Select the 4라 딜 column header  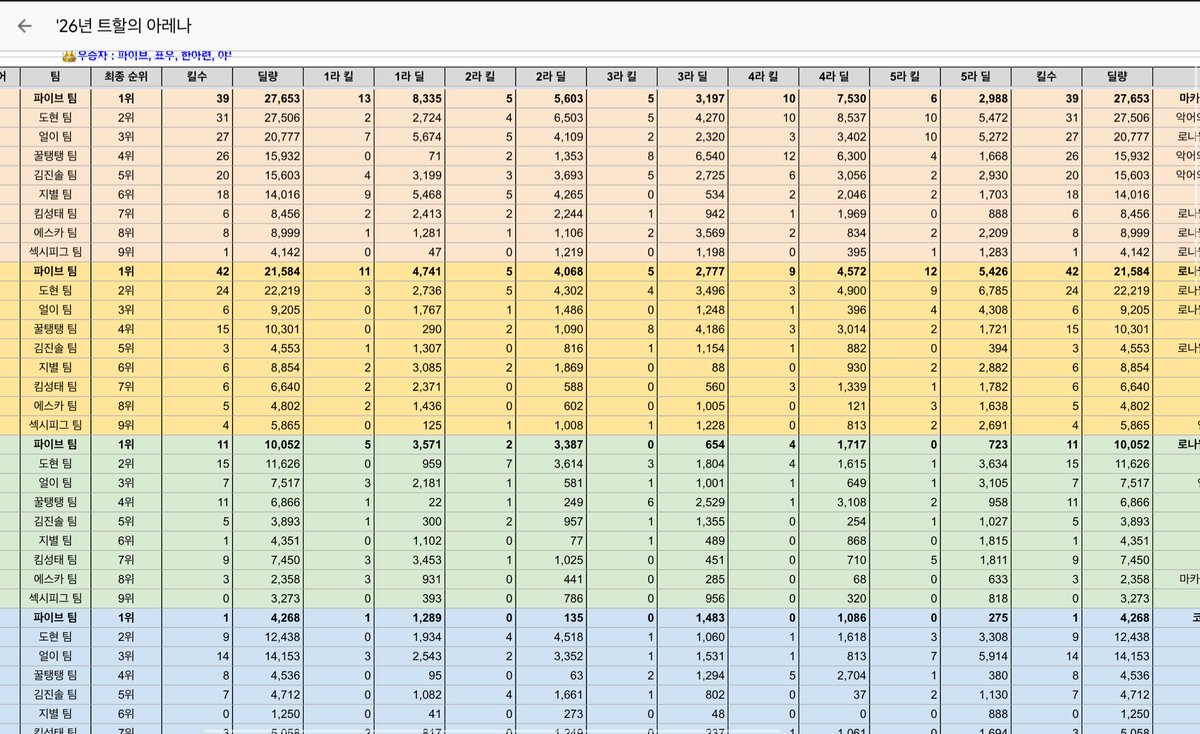coord(835,76)
